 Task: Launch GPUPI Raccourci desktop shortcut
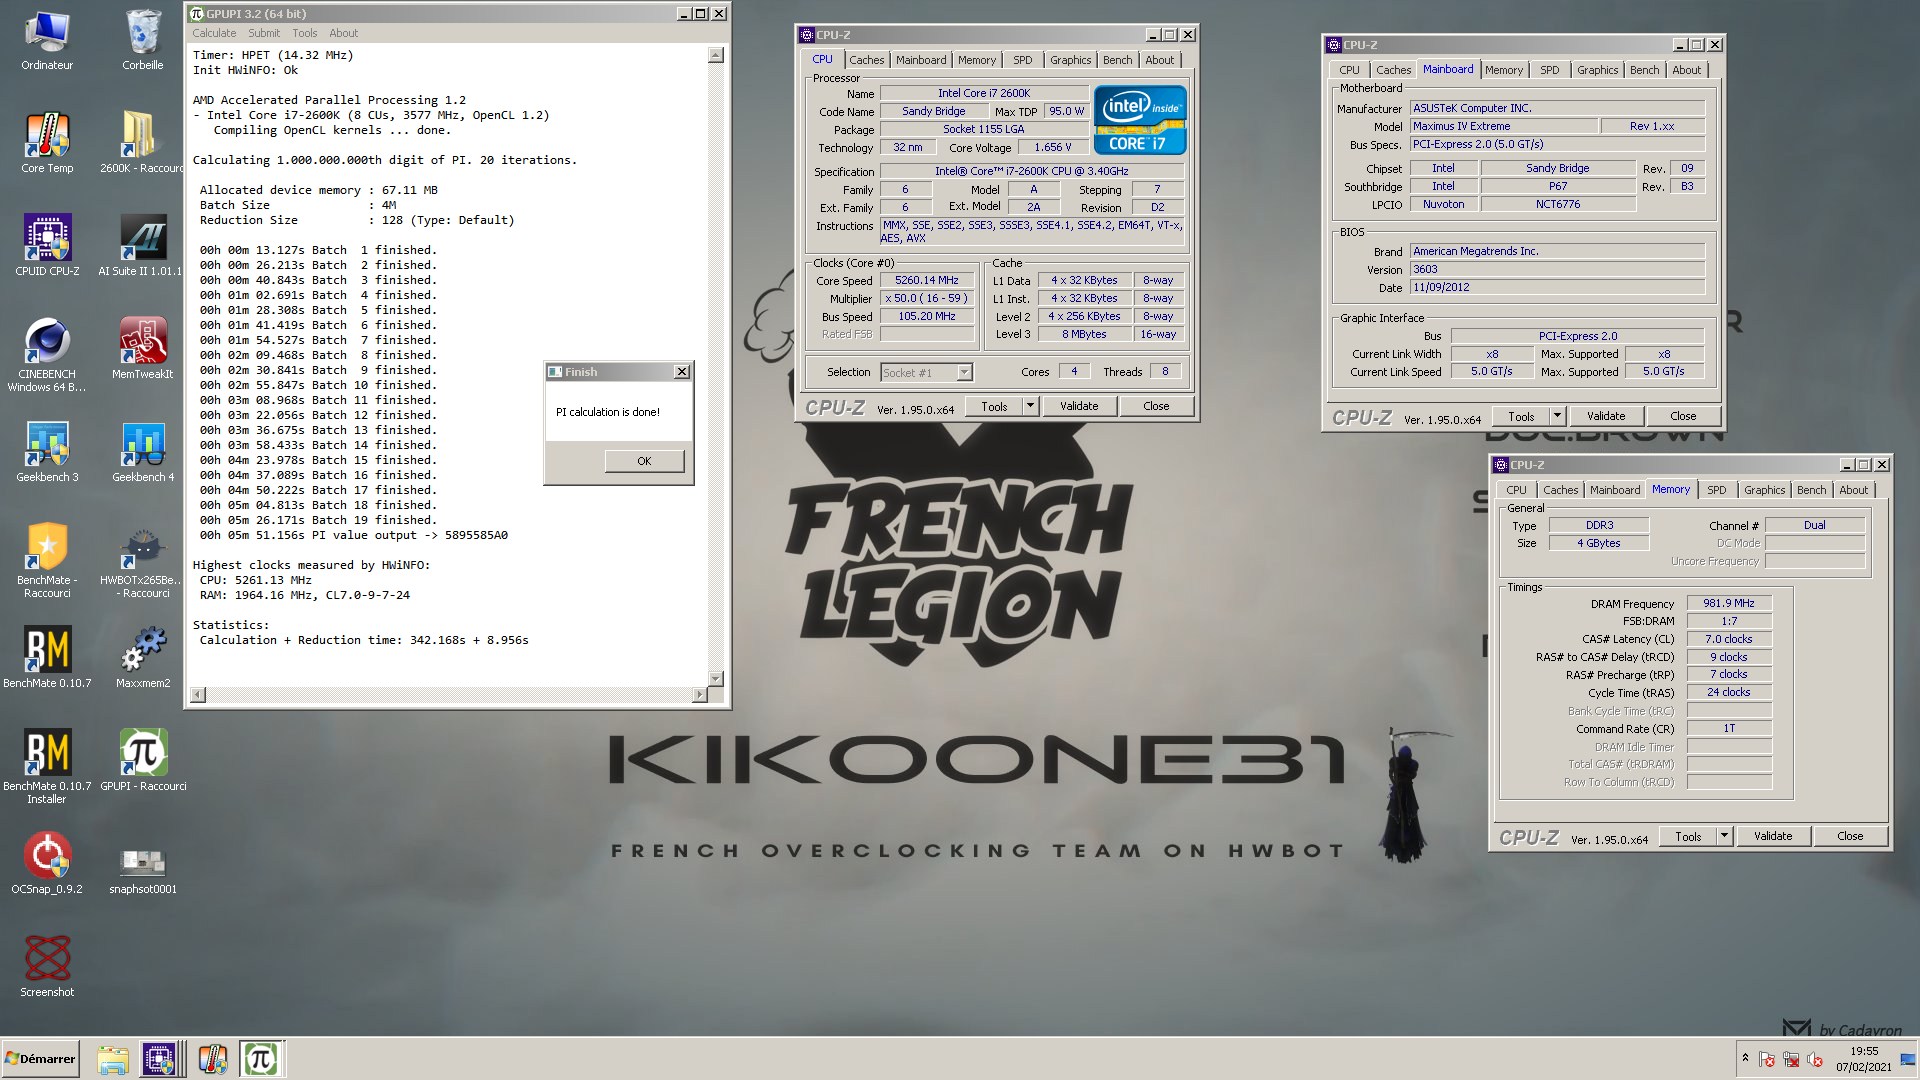tap(143, 761)
